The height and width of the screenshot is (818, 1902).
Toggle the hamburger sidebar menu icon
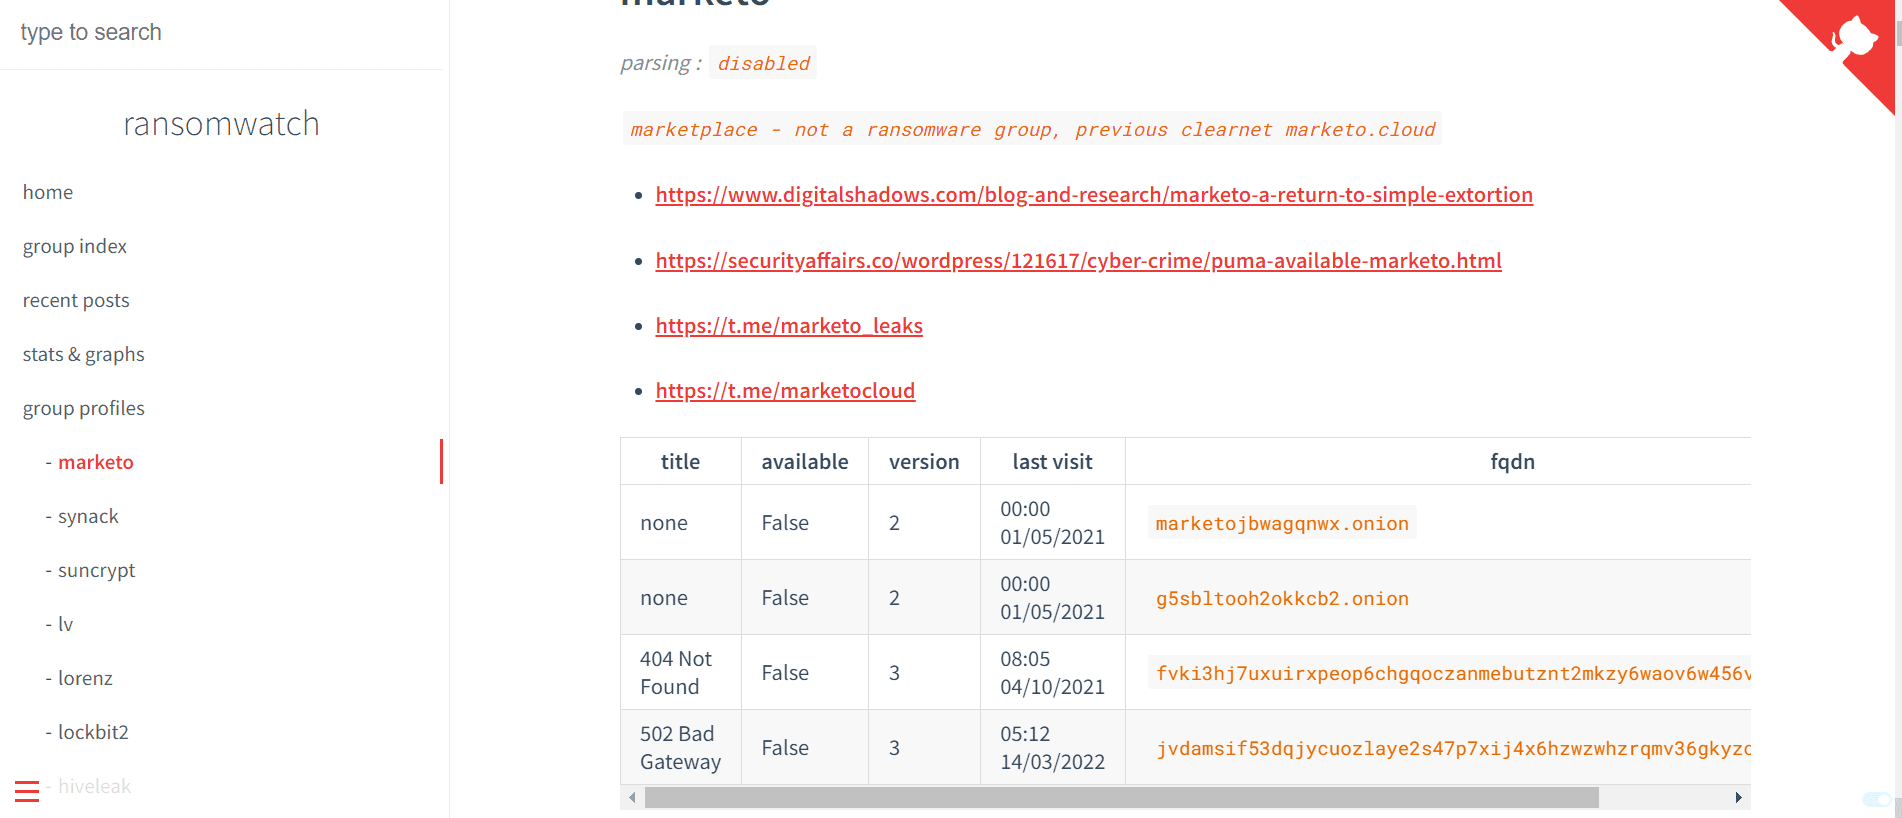point(27,790)
